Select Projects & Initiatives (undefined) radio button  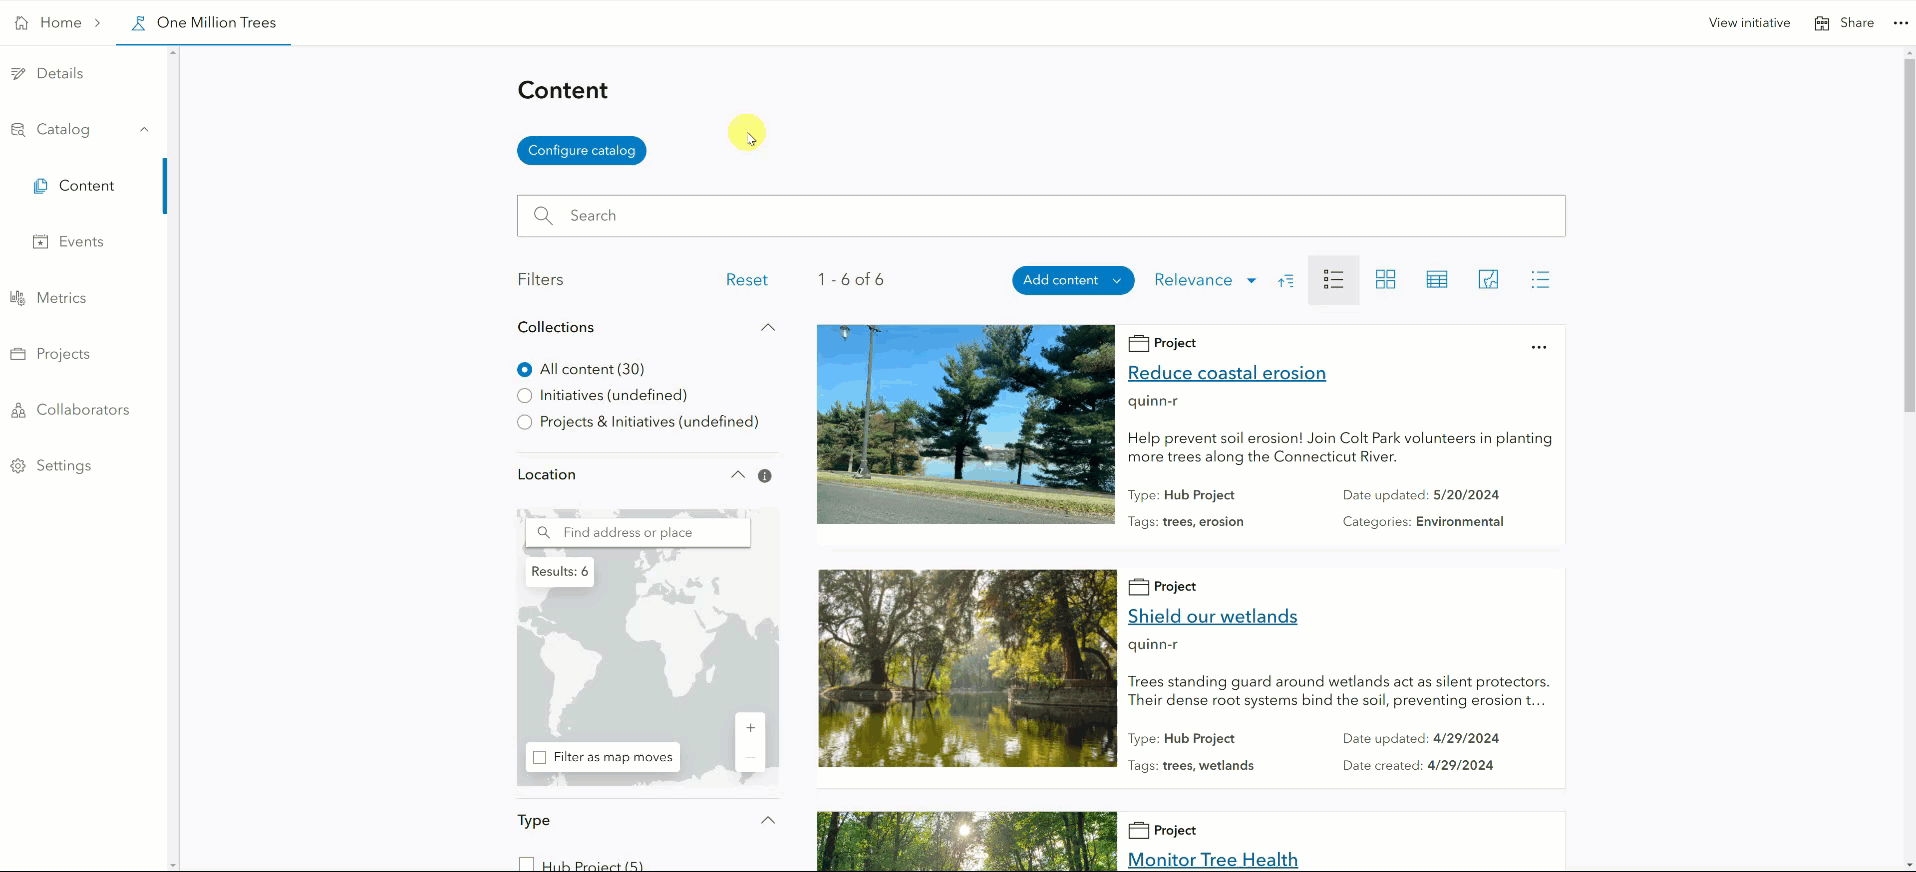[x=524, y=422]
